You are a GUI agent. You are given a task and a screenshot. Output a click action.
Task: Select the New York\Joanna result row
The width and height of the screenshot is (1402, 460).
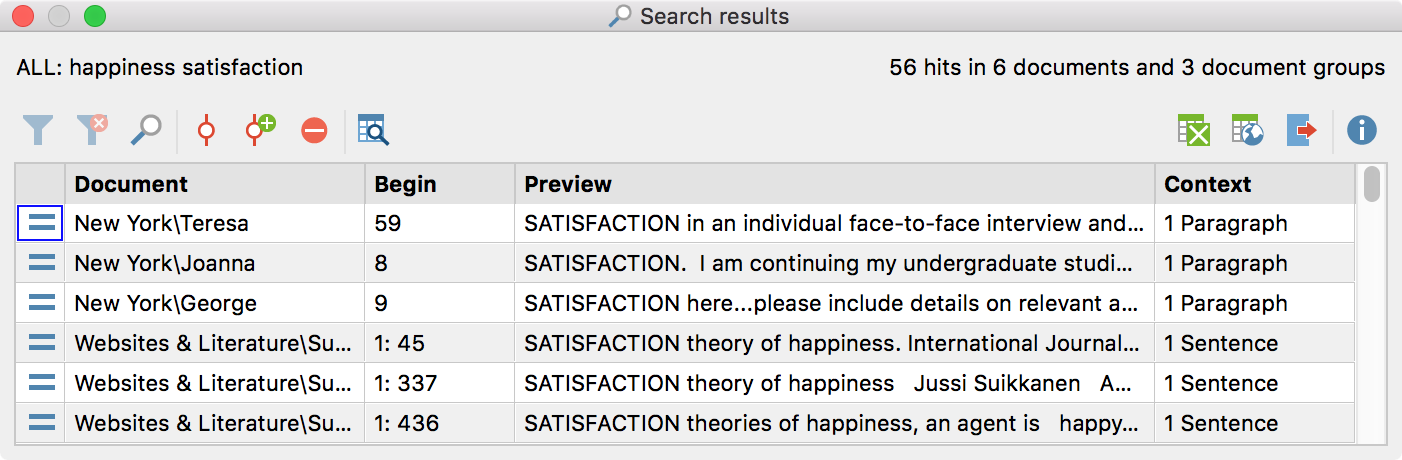click(x=685, y=264)
